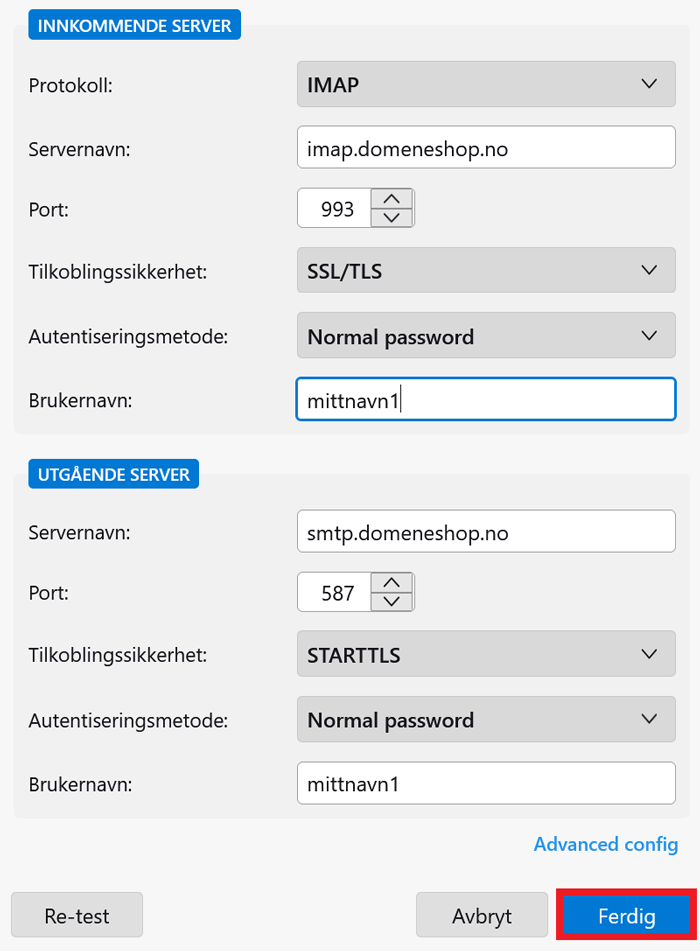Viewport: 700px width, 951px height.
Task: Focus the incoming Brukernavn field
Action: click(486, 400)
